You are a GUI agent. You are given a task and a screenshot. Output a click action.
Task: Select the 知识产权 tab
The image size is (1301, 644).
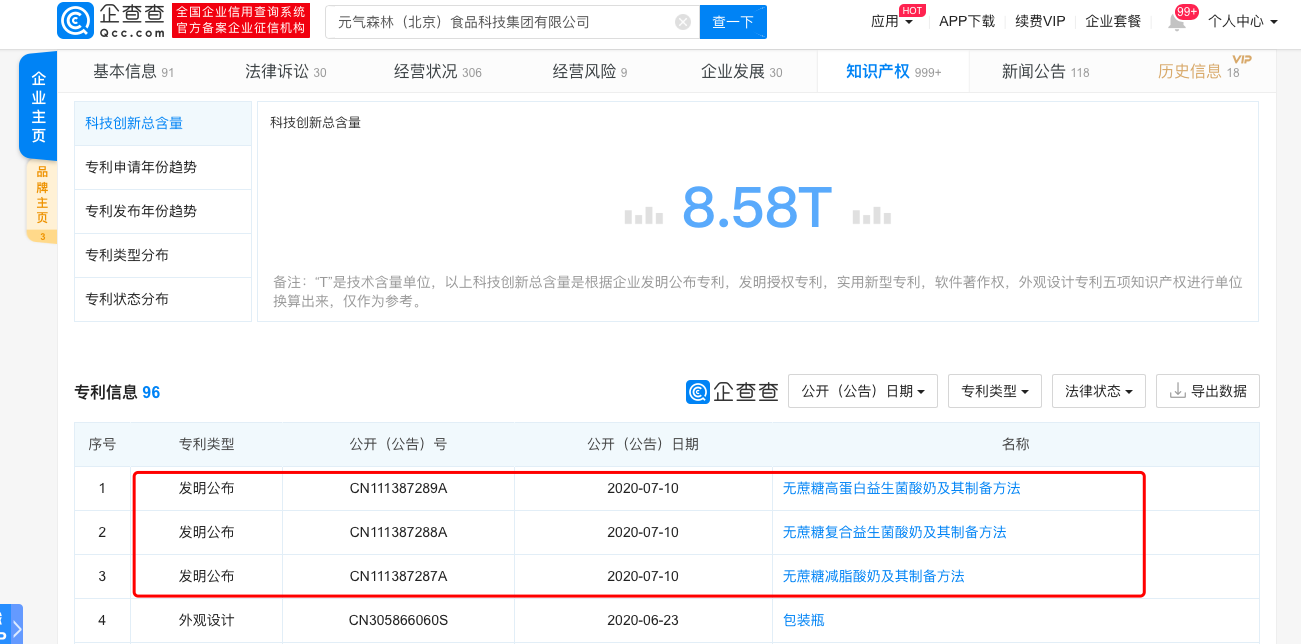tap(893, 72)
